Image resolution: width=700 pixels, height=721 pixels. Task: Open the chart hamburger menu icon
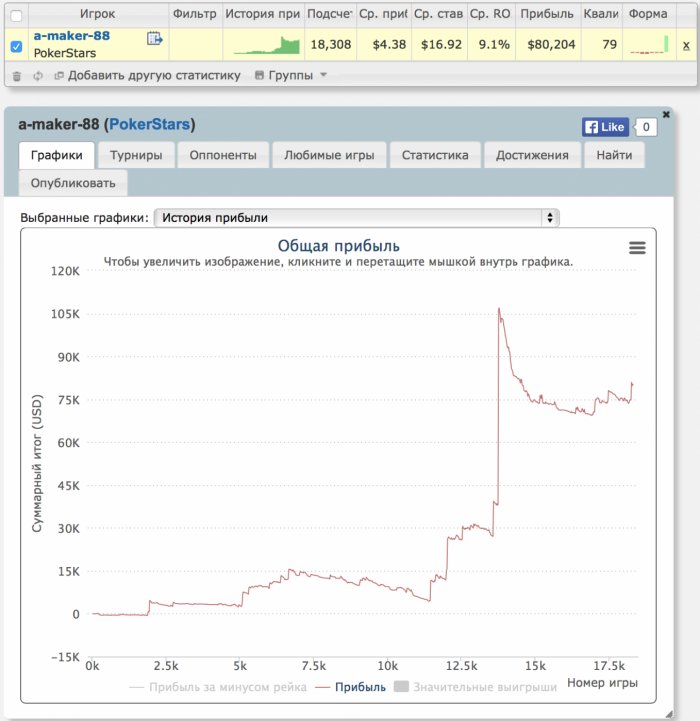[x=637, y=248]
